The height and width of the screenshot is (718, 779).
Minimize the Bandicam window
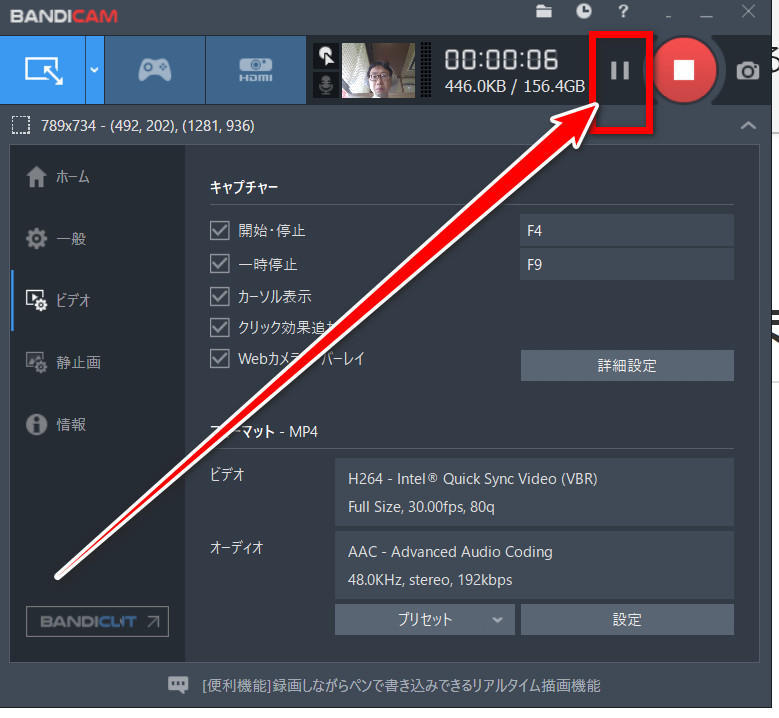706,15
